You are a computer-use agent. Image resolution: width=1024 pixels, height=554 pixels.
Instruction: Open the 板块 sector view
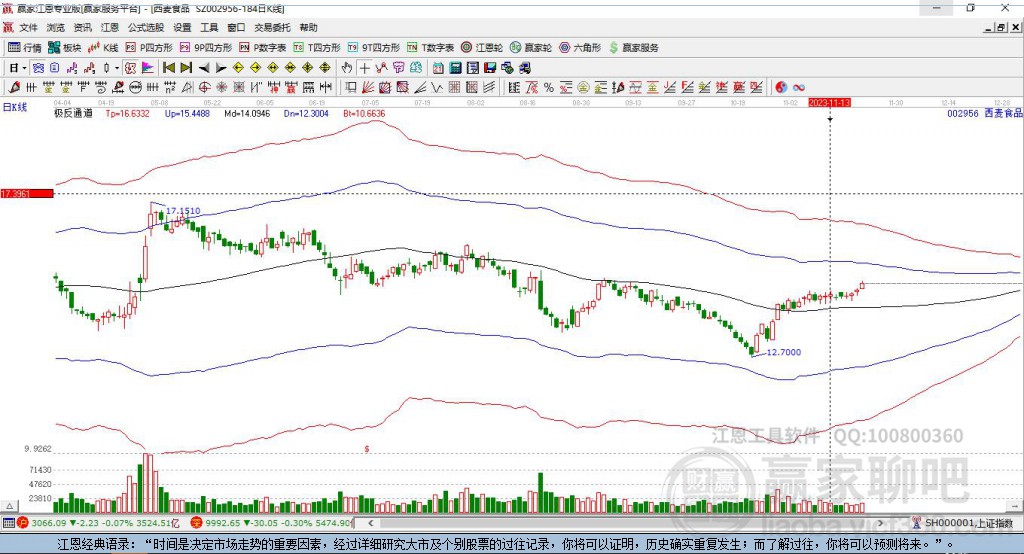(65, 48)
